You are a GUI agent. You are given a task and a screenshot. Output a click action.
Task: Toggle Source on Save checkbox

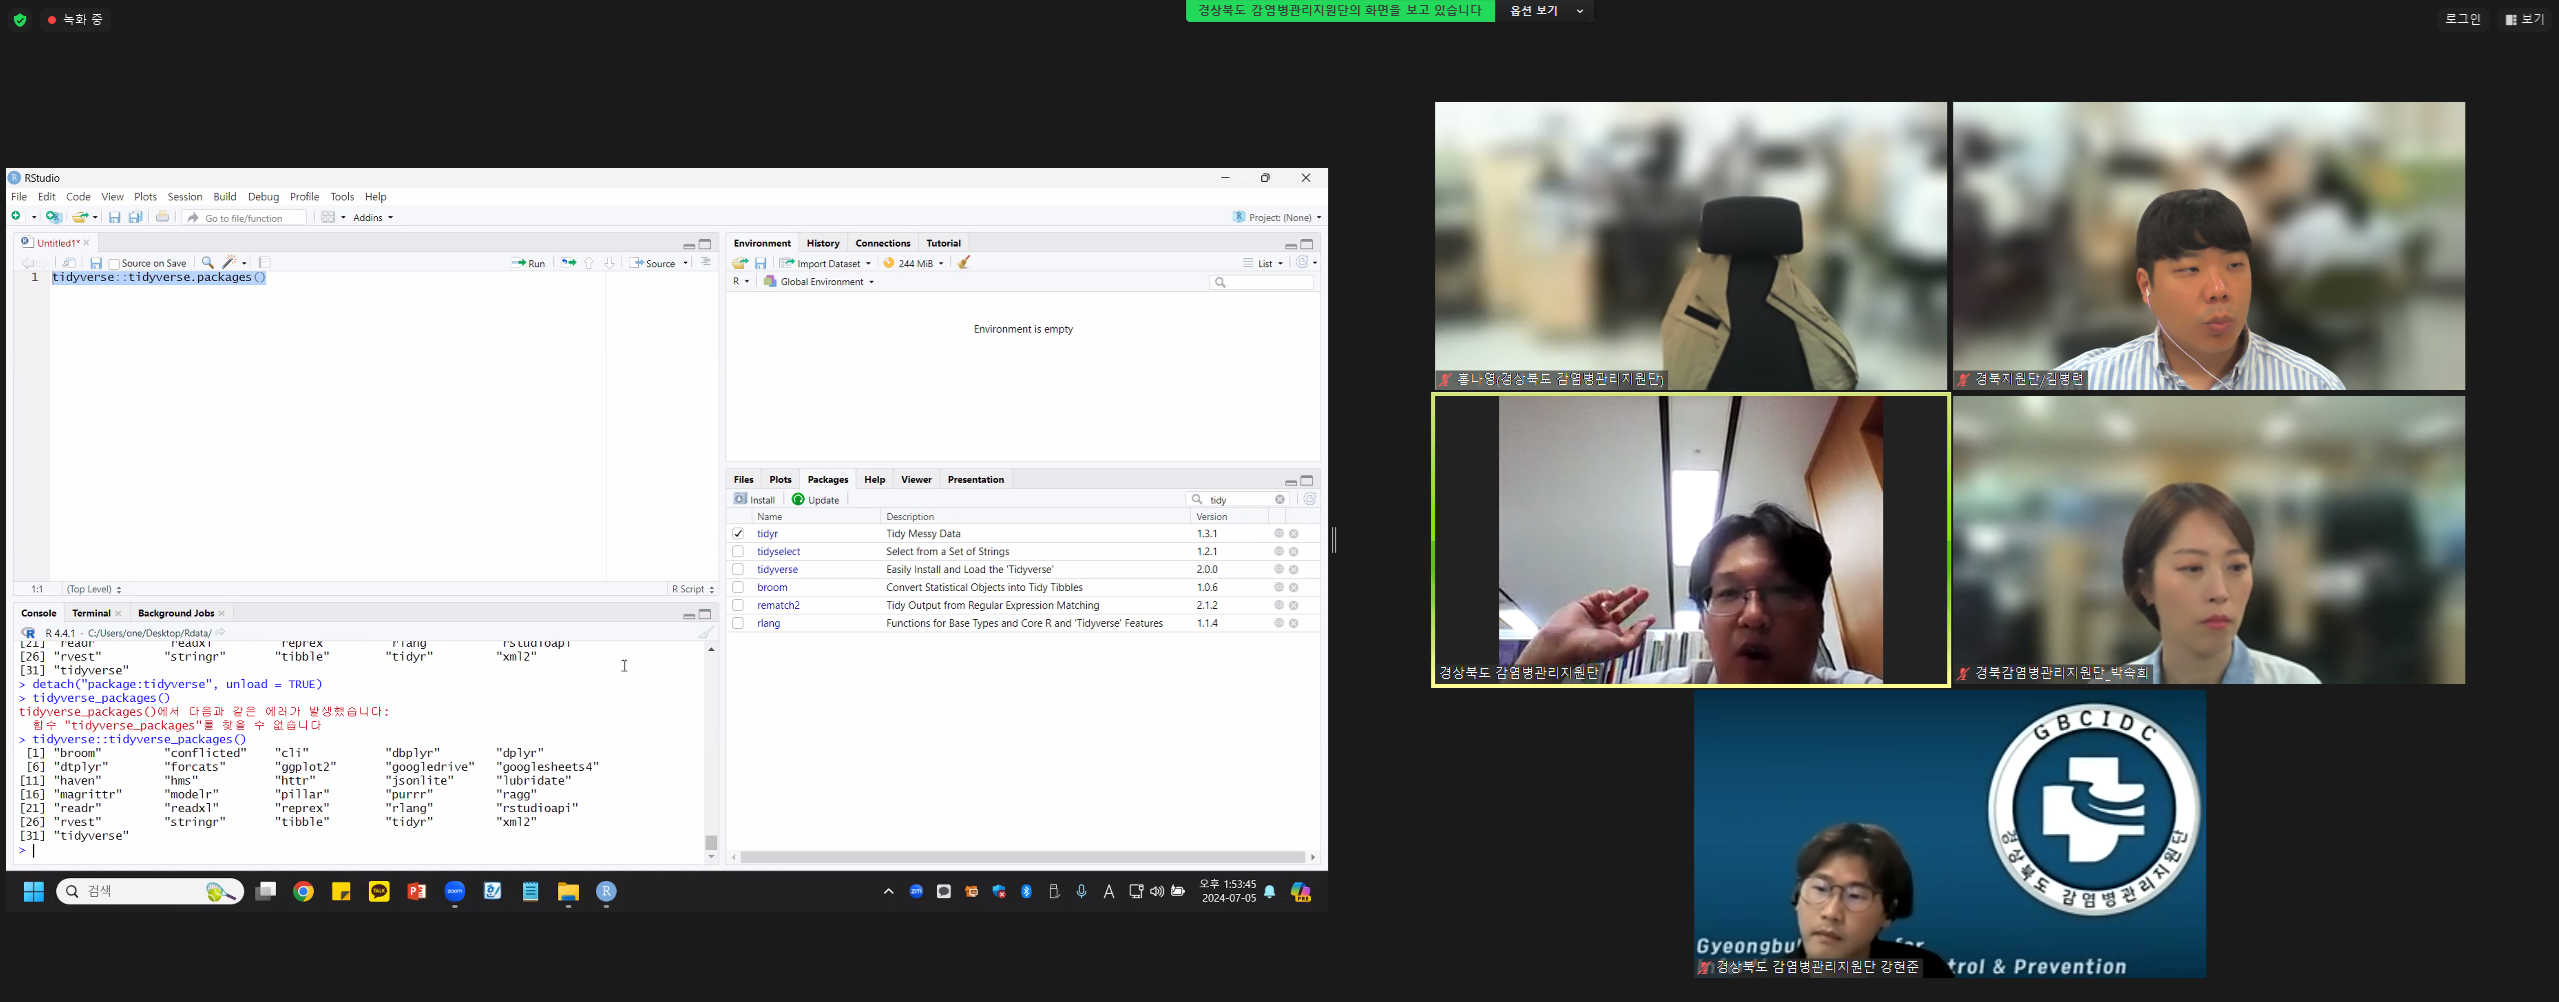pyautogui.click(x=114, y=264)
